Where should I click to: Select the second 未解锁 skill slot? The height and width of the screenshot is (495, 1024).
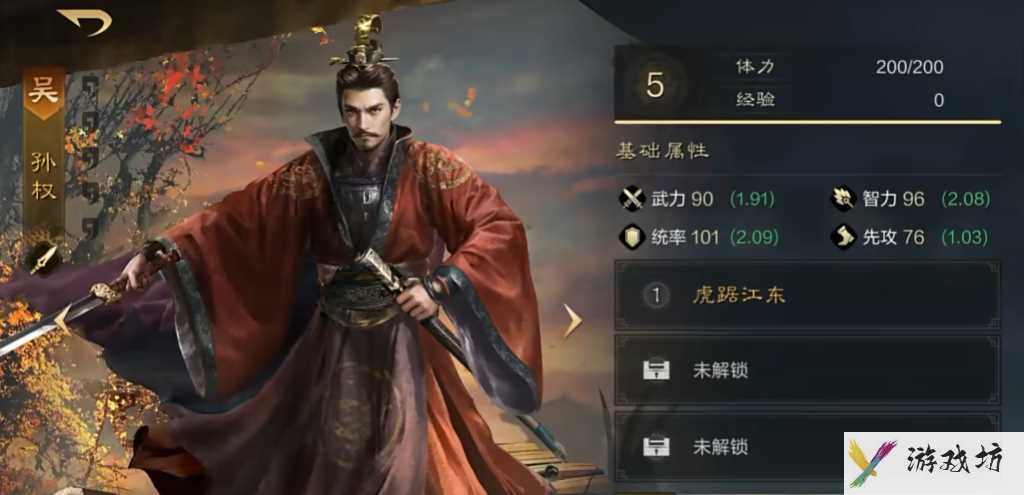pos(807,447)
